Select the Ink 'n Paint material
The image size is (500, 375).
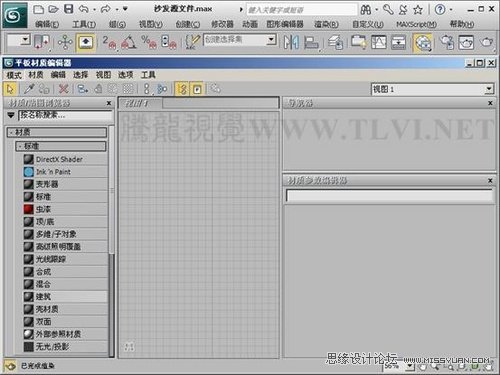point(65,172)
